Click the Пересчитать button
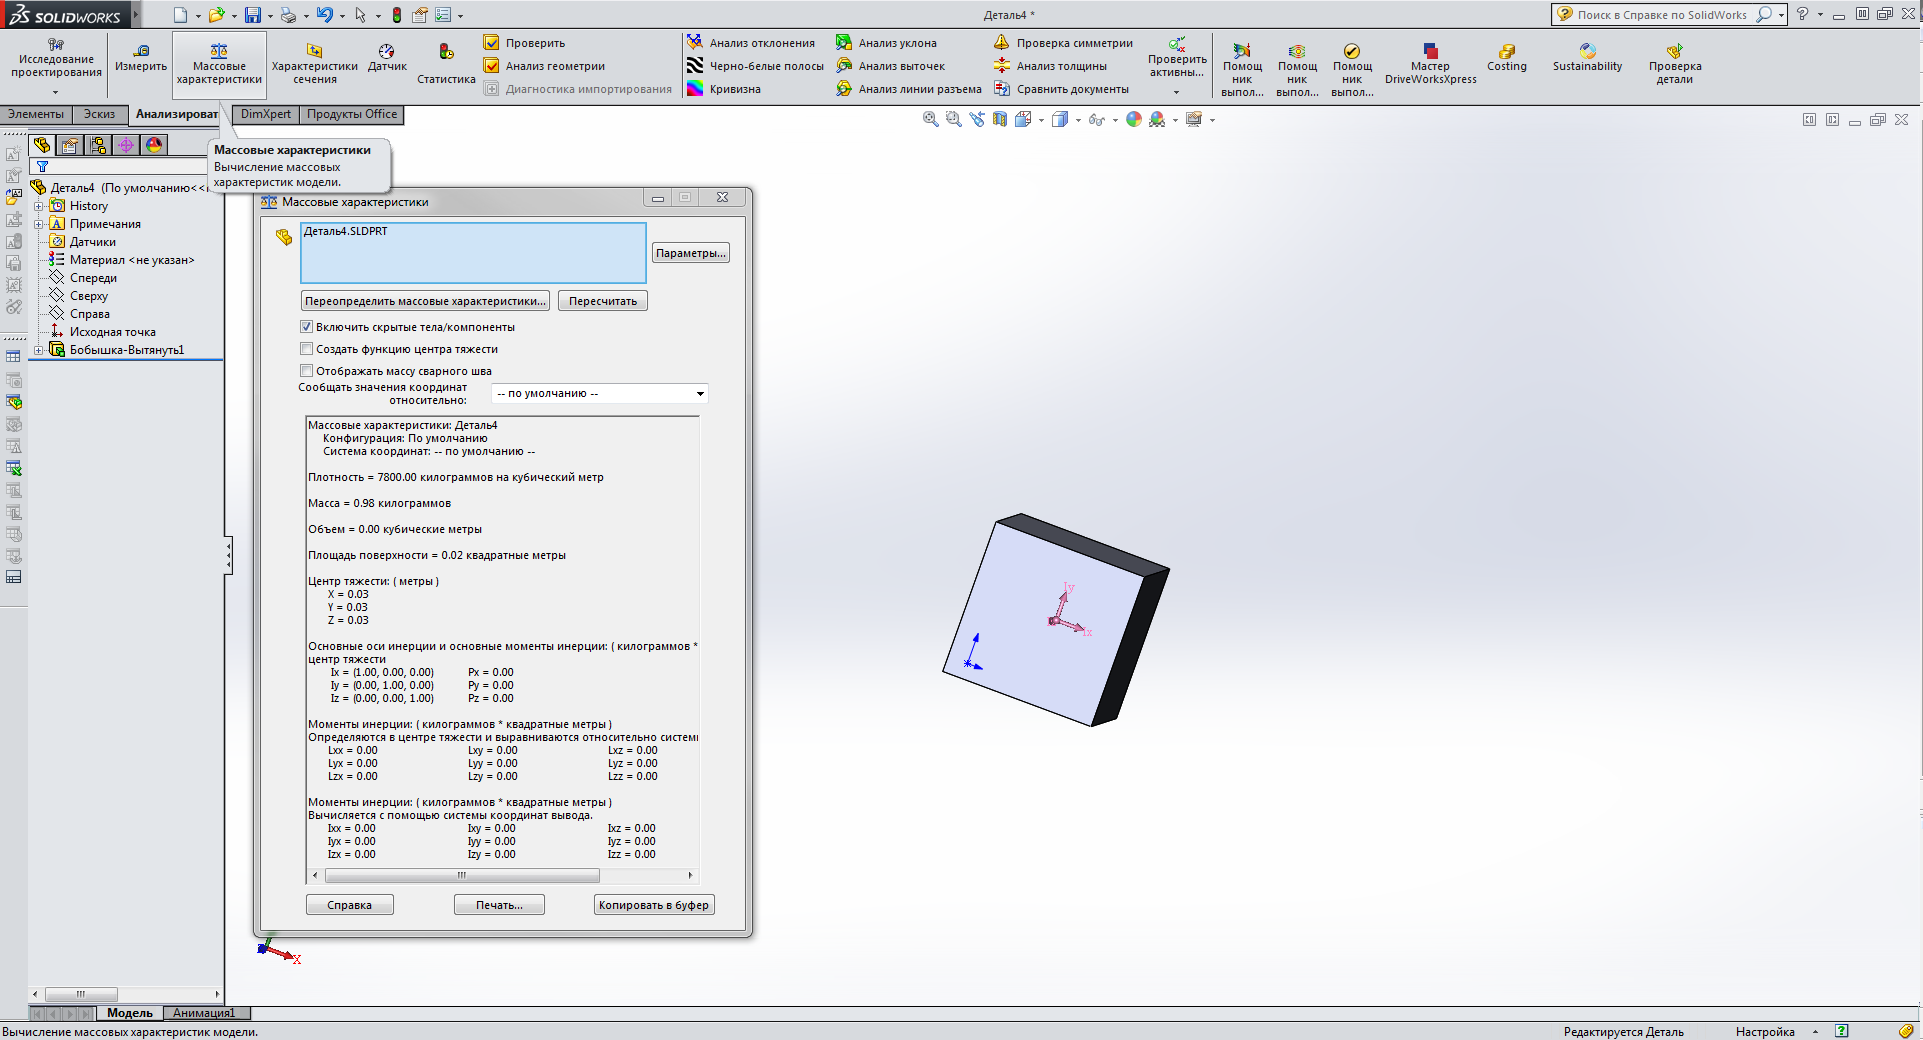Viewport: 1923px width, 1040px height. pyautogui.click(x=603, y=301)
